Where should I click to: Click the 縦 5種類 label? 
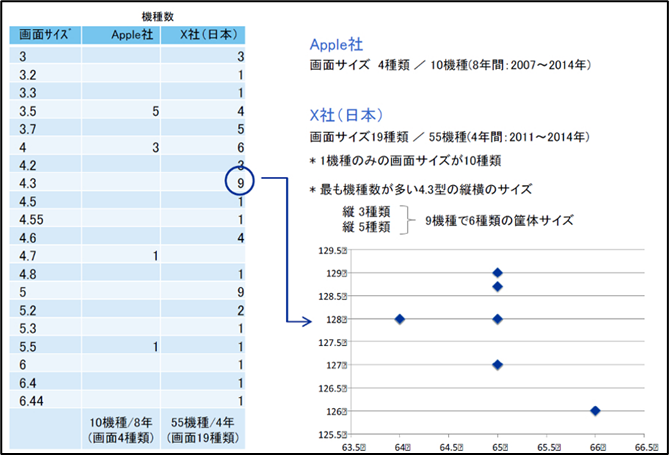[366, 227]
